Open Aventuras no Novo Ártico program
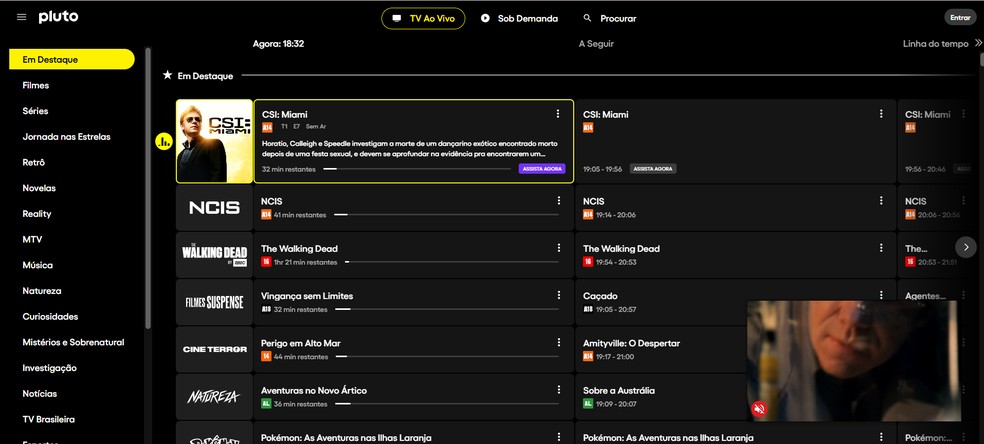984x444 pixels. click(414, 396)
